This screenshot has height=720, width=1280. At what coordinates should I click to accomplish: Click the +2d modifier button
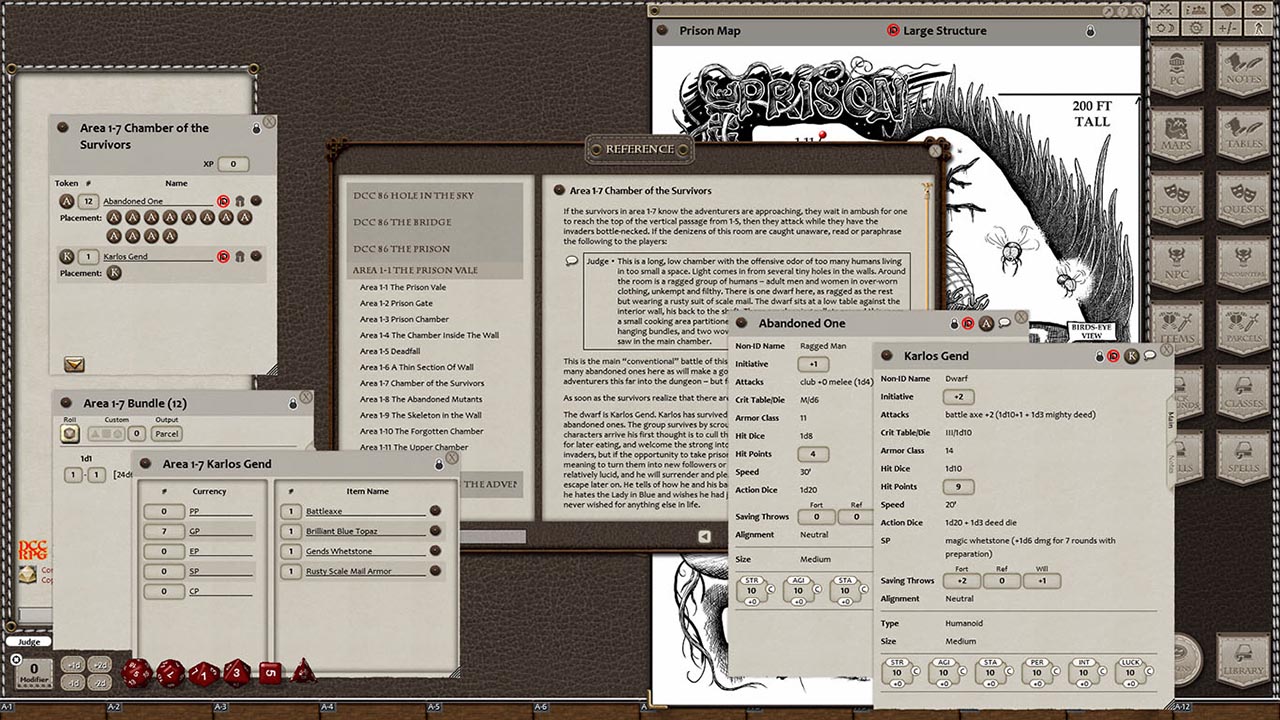(x=100, y=665)
